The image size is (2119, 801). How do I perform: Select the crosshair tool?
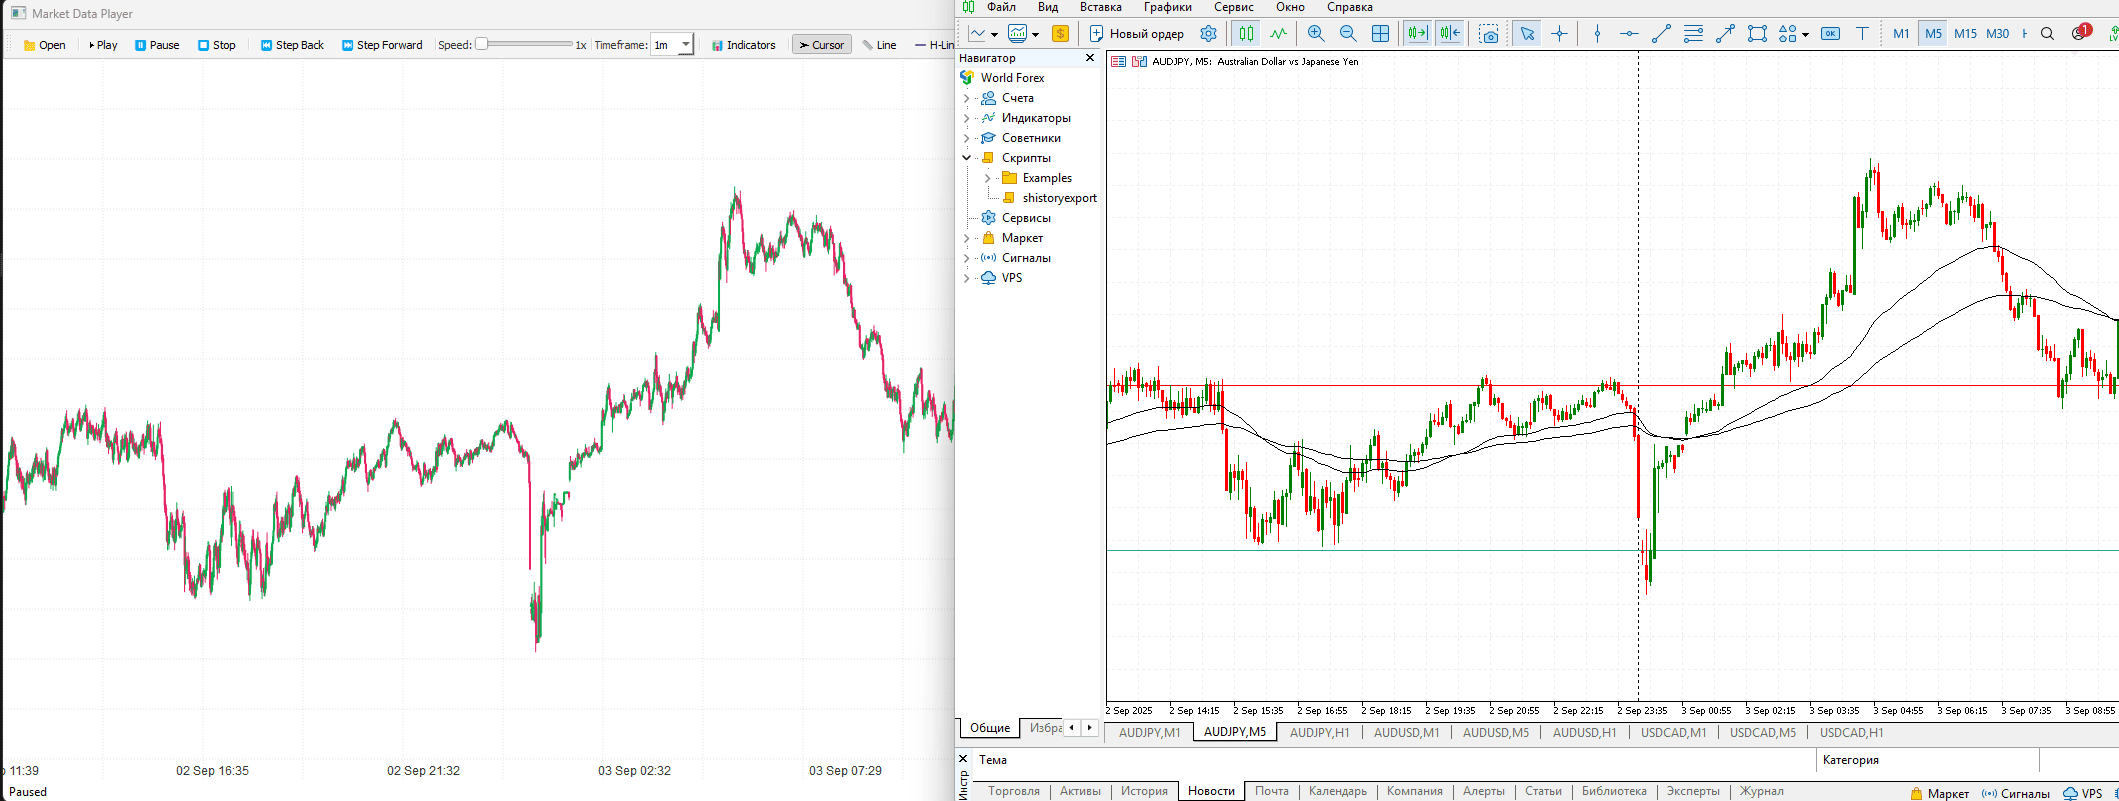tap(1559, 34)
